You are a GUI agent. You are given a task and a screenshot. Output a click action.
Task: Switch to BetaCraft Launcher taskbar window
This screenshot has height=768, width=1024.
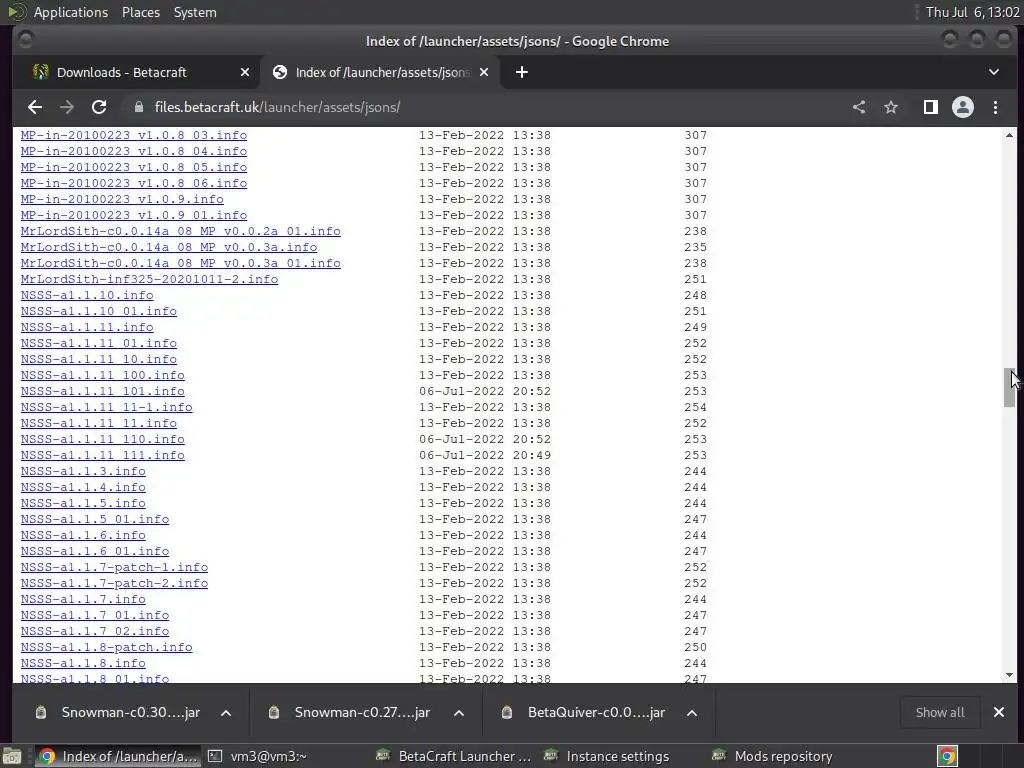point(455,756)
